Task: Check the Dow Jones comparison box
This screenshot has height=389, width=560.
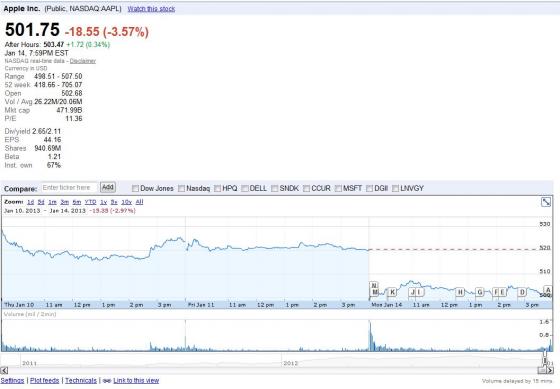Action: point(135,188)
